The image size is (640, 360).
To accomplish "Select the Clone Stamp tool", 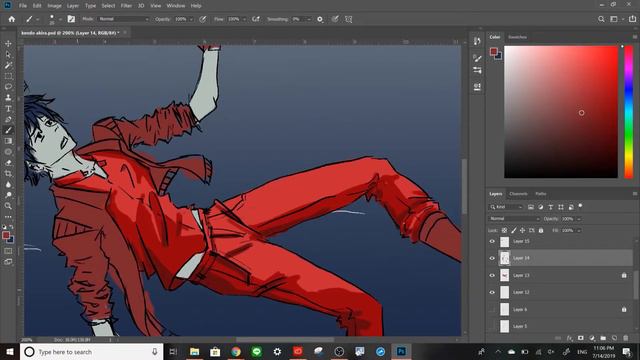I will tap(8, 98).
